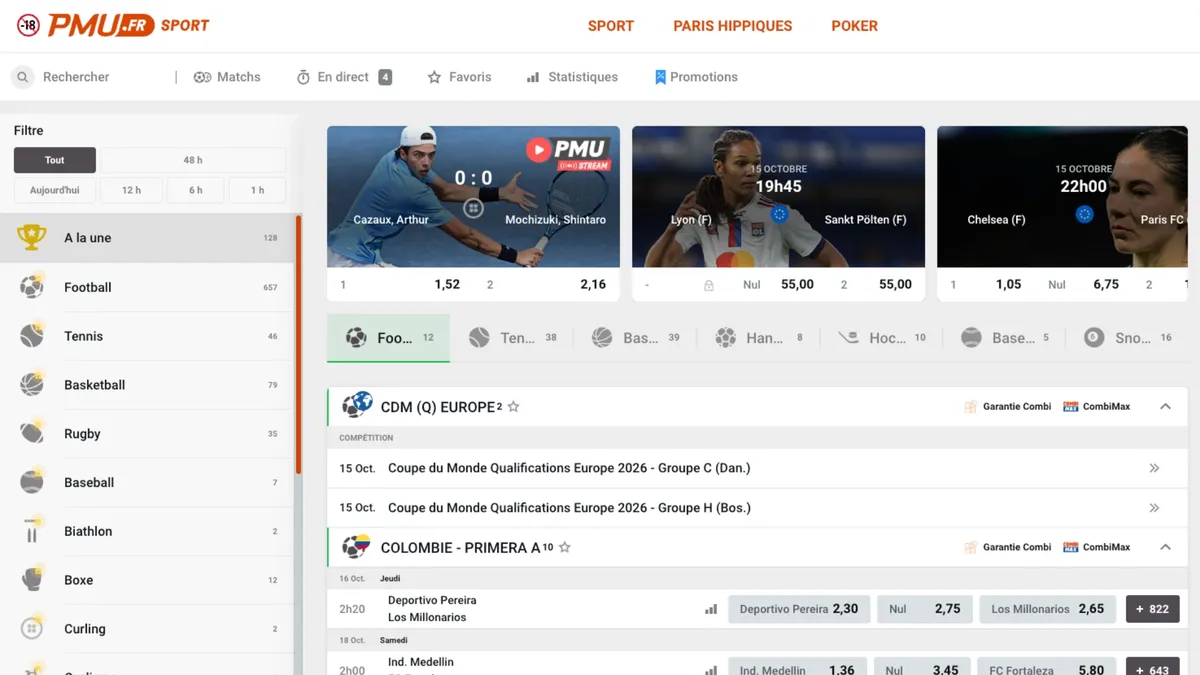The image size is (1200, 675).
Task: Click the Biathlon icon in sidebar
Action: [x=32, y=531]
